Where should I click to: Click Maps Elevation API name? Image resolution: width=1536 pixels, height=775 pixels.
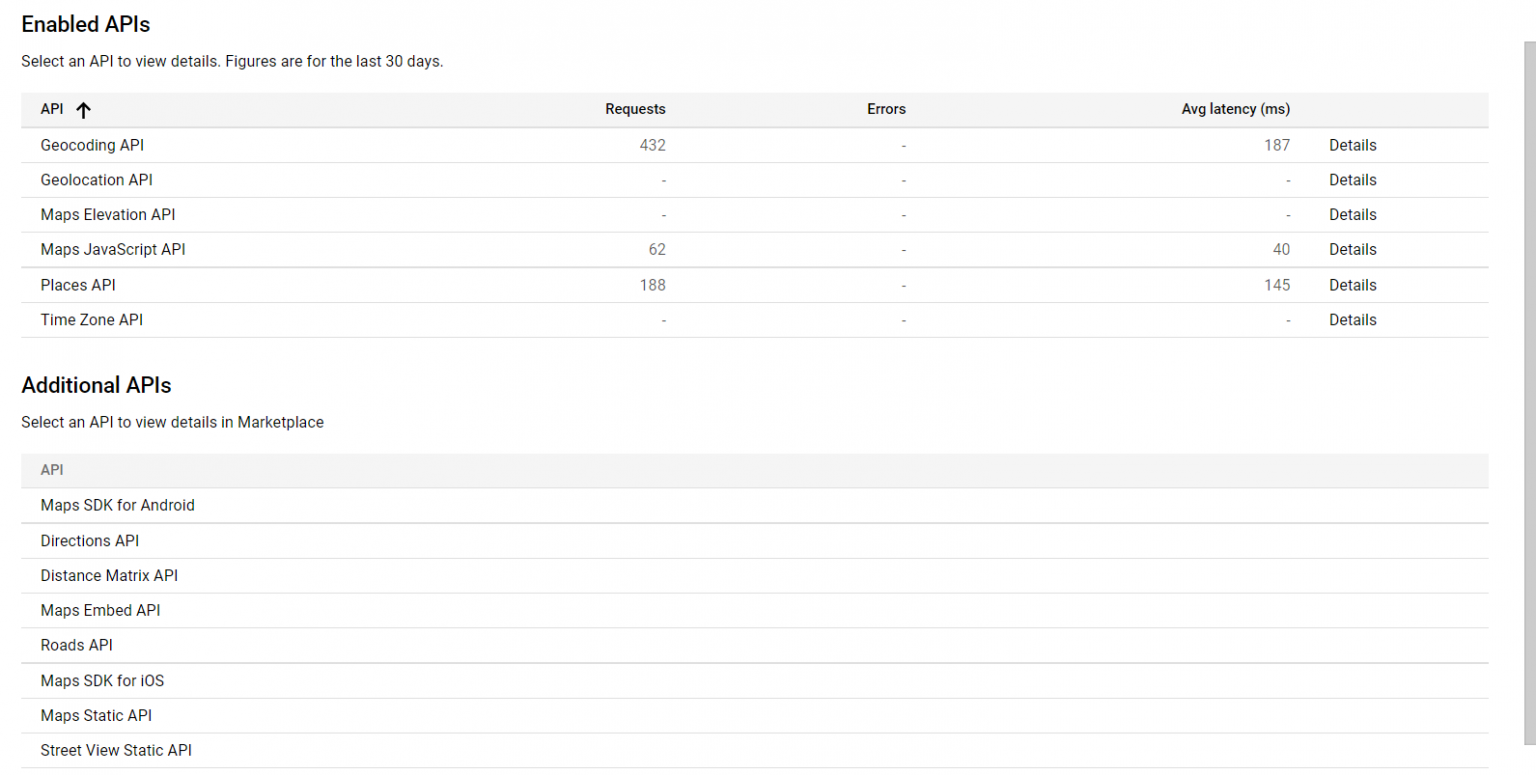[108, 215]
